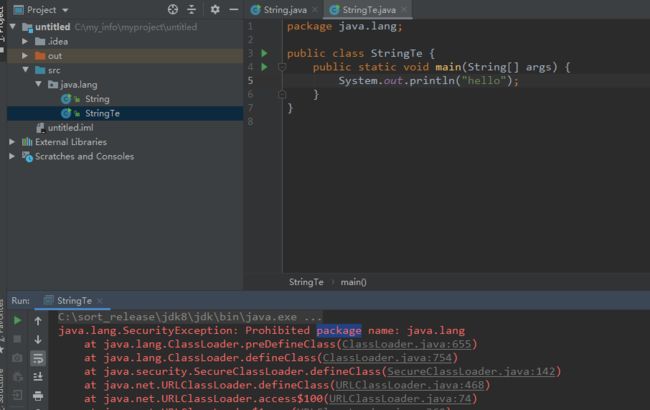This screenshot has width=650, height=410.
Task: Click the green run gutter icon beside class StringTe
Action: click(x=264, y=53)
